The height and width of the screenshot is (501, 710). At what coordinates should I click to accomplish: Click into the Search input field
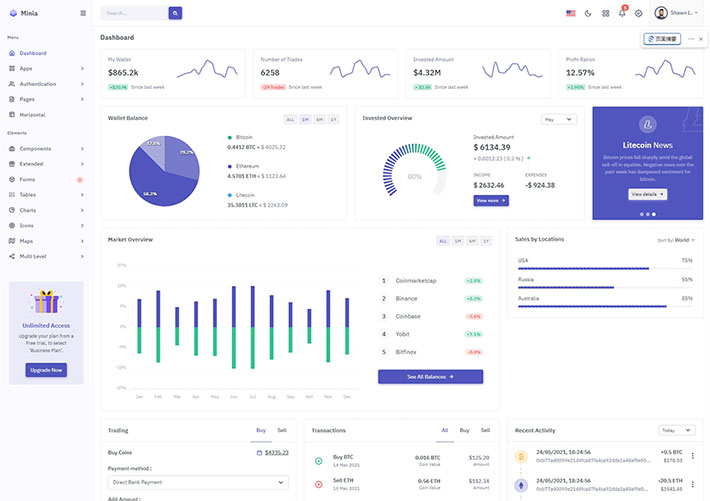coord(133,13)
